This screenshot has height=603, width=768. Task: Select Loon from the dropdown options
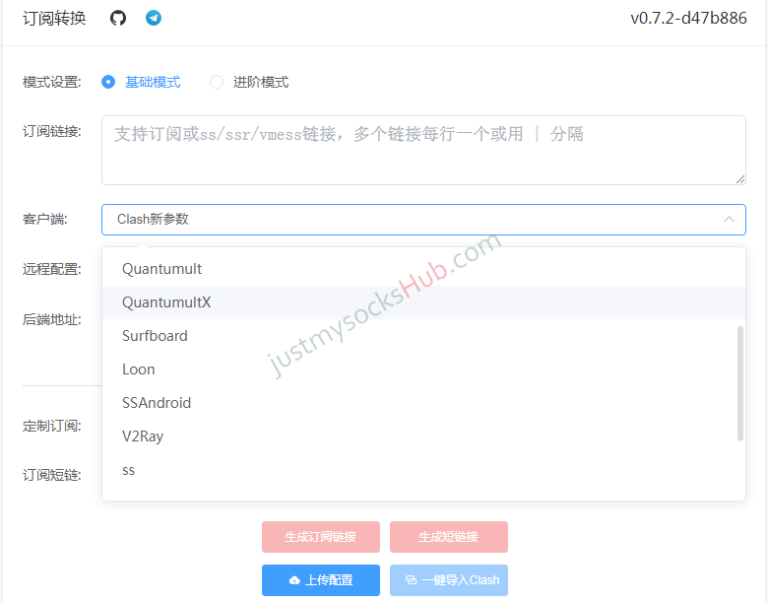139,369
